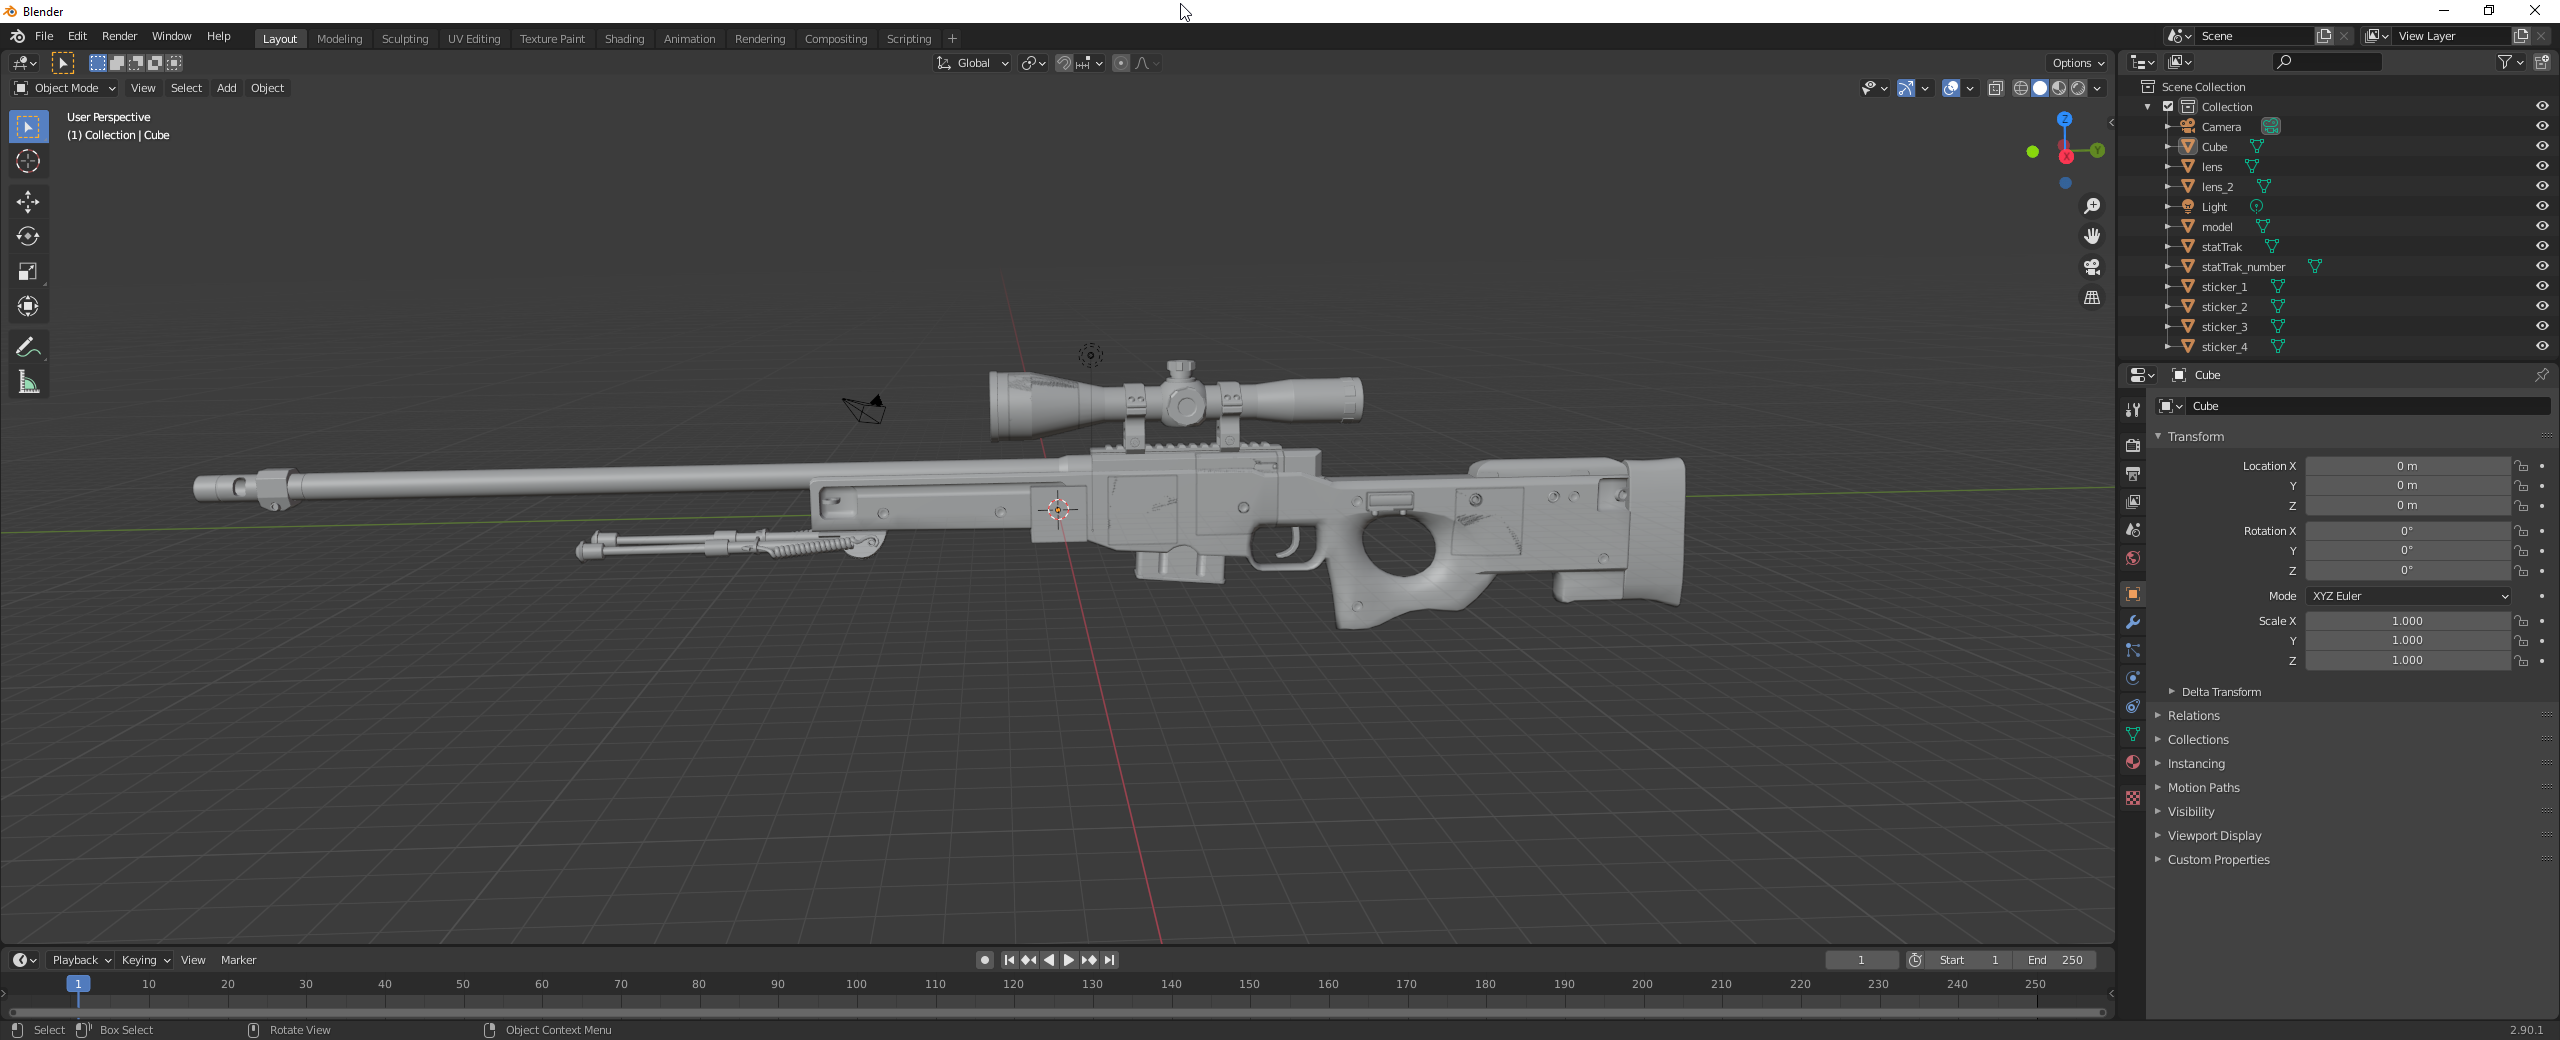2560x1040 pixels.
Task: Jump to timeline end frame button
Action: [1109, 960]
